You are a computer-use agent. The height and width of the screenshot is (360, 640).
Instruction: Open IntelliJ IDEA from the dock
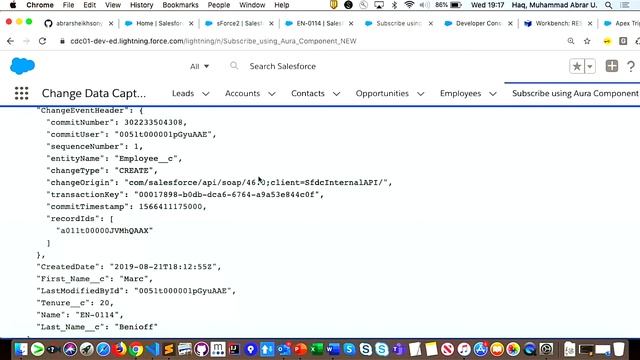[234, 349]
